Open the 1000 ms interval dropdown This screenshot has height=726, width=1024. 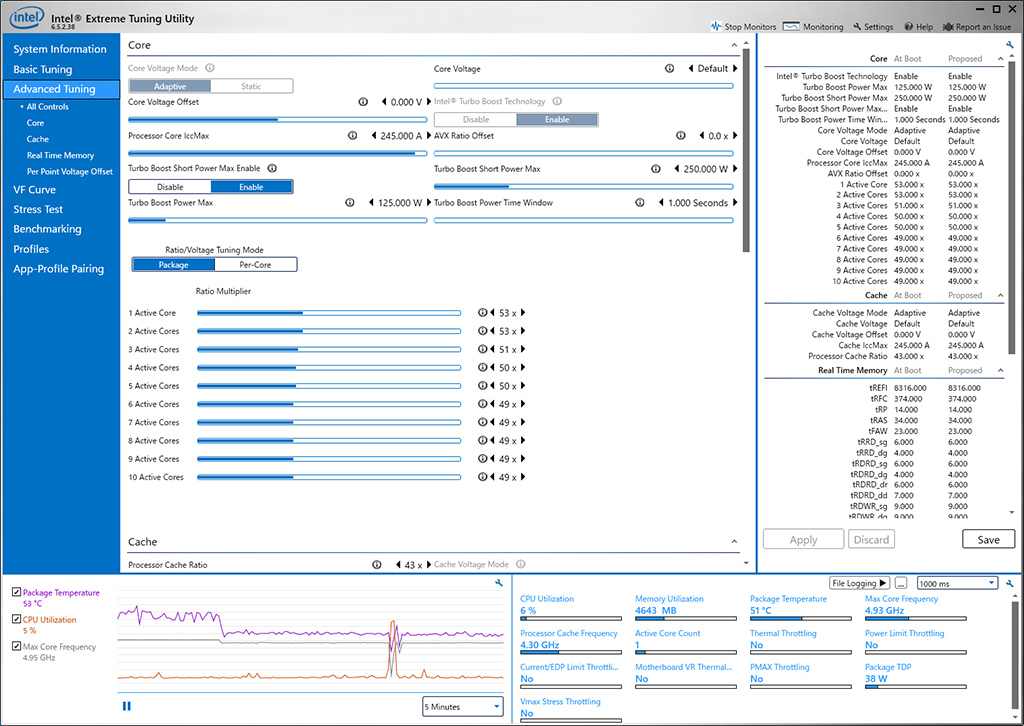point(957,583)
